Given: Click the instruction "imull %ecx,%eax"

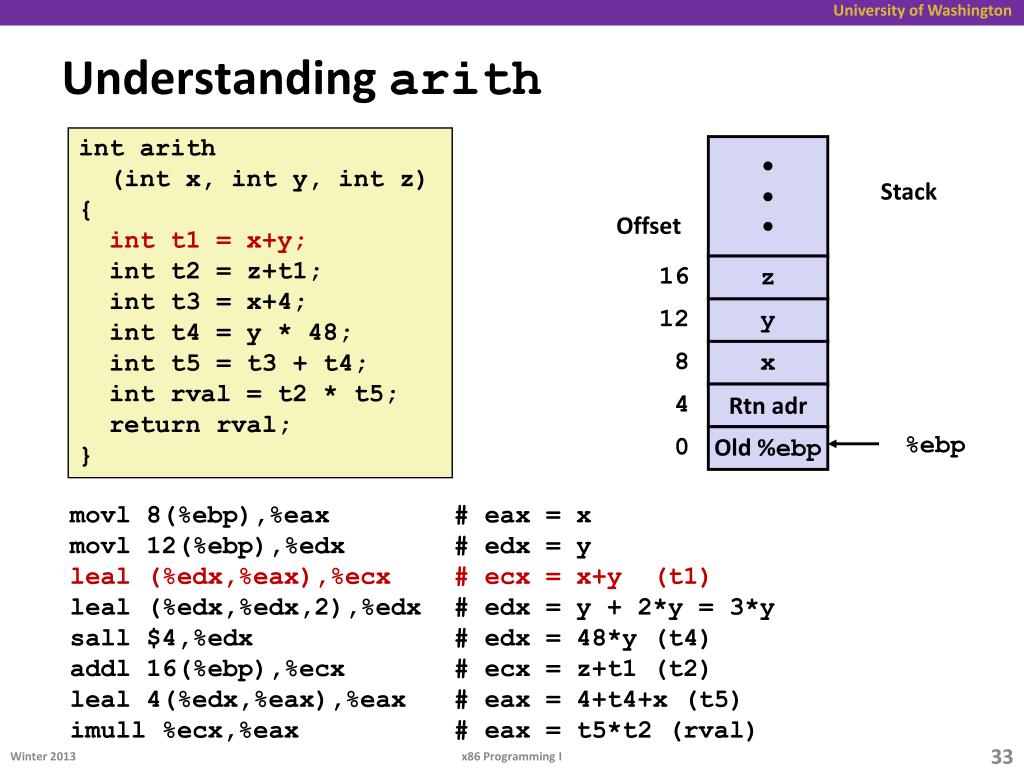Looking at the screenshot, I should 184,731.
